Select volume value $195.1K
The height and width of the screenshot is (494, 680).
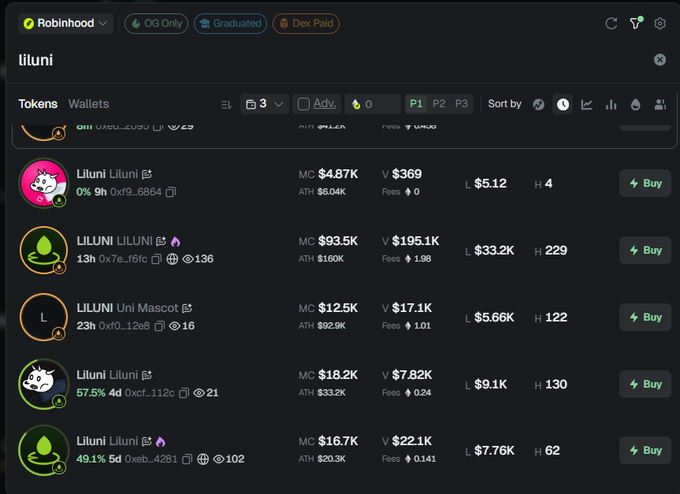click(415, 241)
